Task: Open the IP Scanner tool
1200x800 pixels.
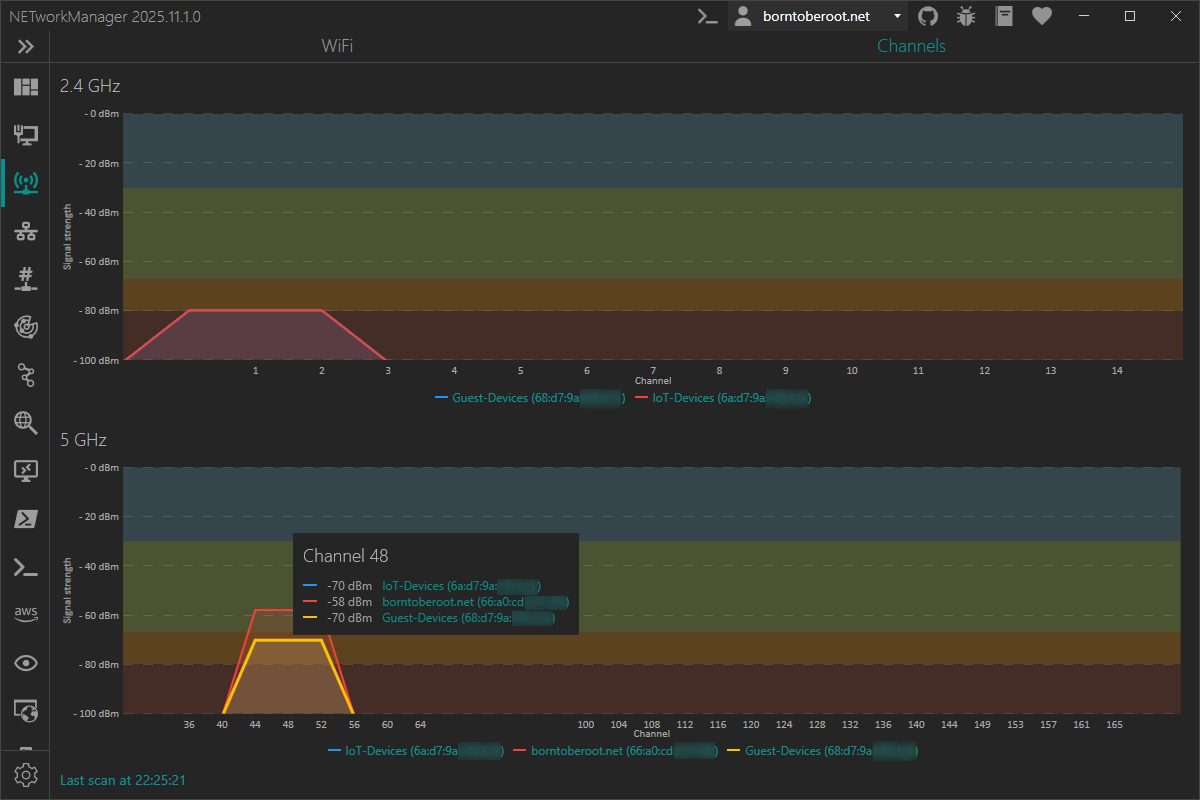Action: 25,231
